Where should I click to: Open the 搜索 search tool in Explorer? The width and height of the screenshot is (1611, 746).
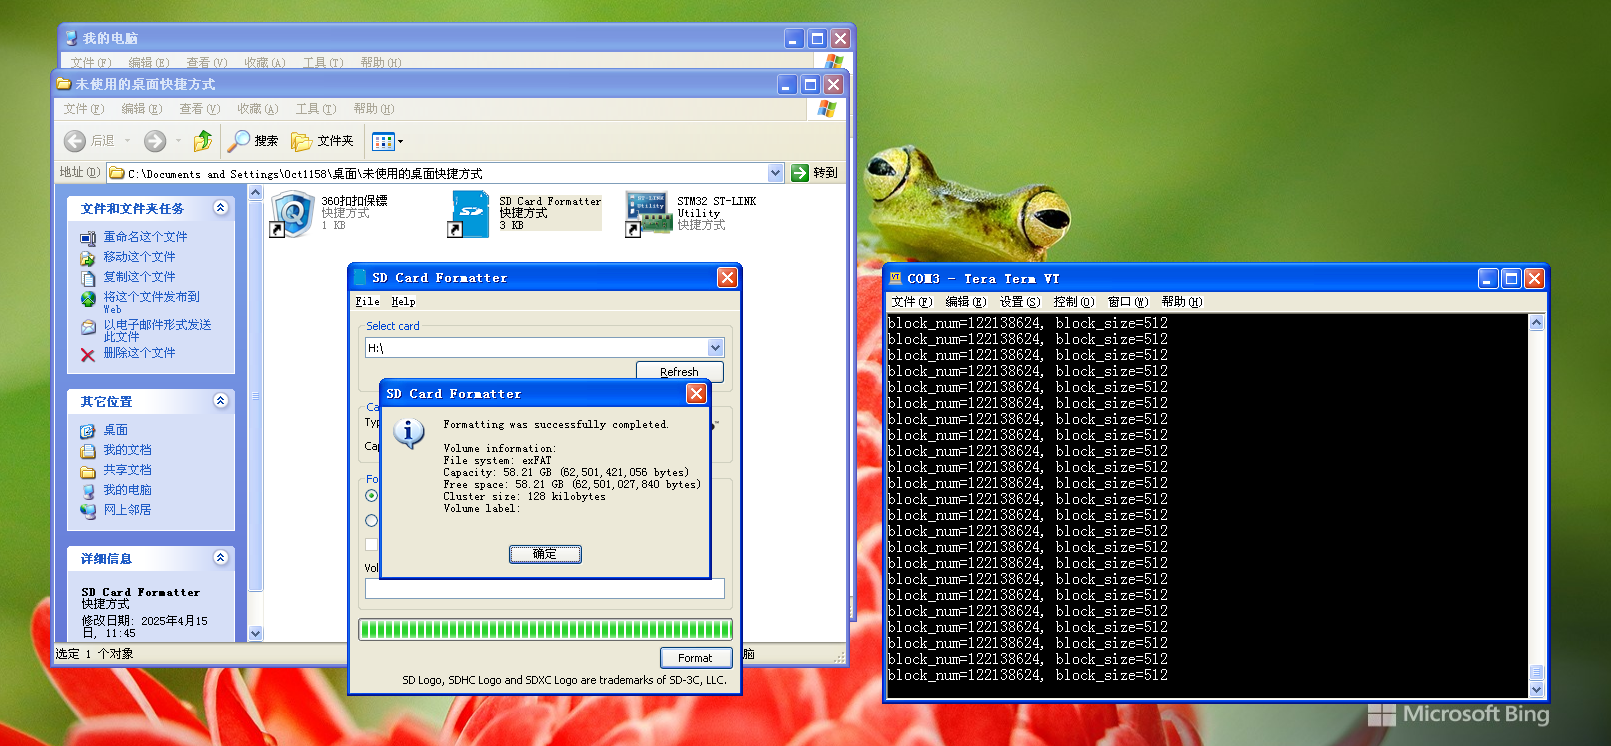[253, 141]
